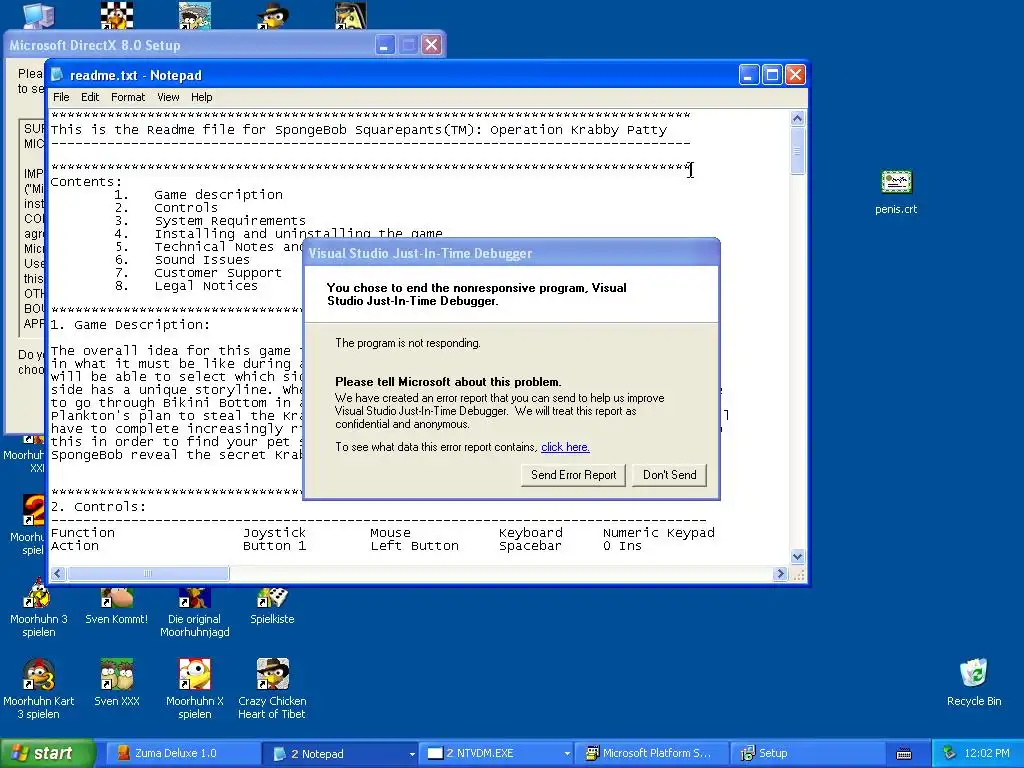Viewport: 1024px width, 768px height.
Task: Click Notepad vertical scrollbar thumb
Action: coord(797,151)
